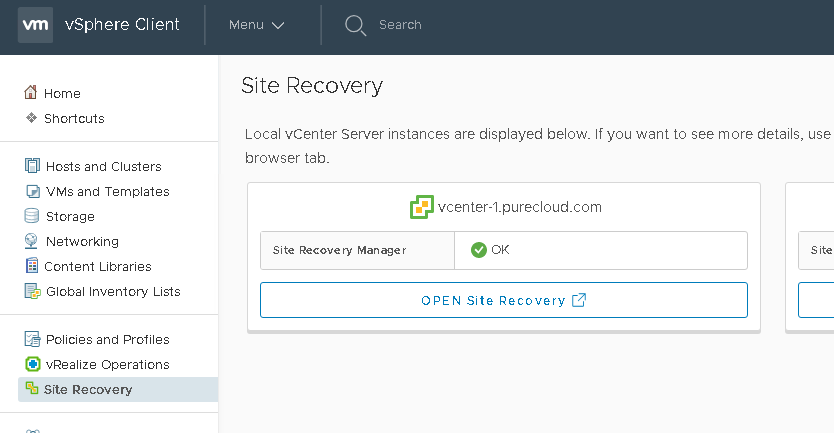Viewport: 834px width, 433px height.
Task: Focus the Search input field
Action: [x=400, y=25]
